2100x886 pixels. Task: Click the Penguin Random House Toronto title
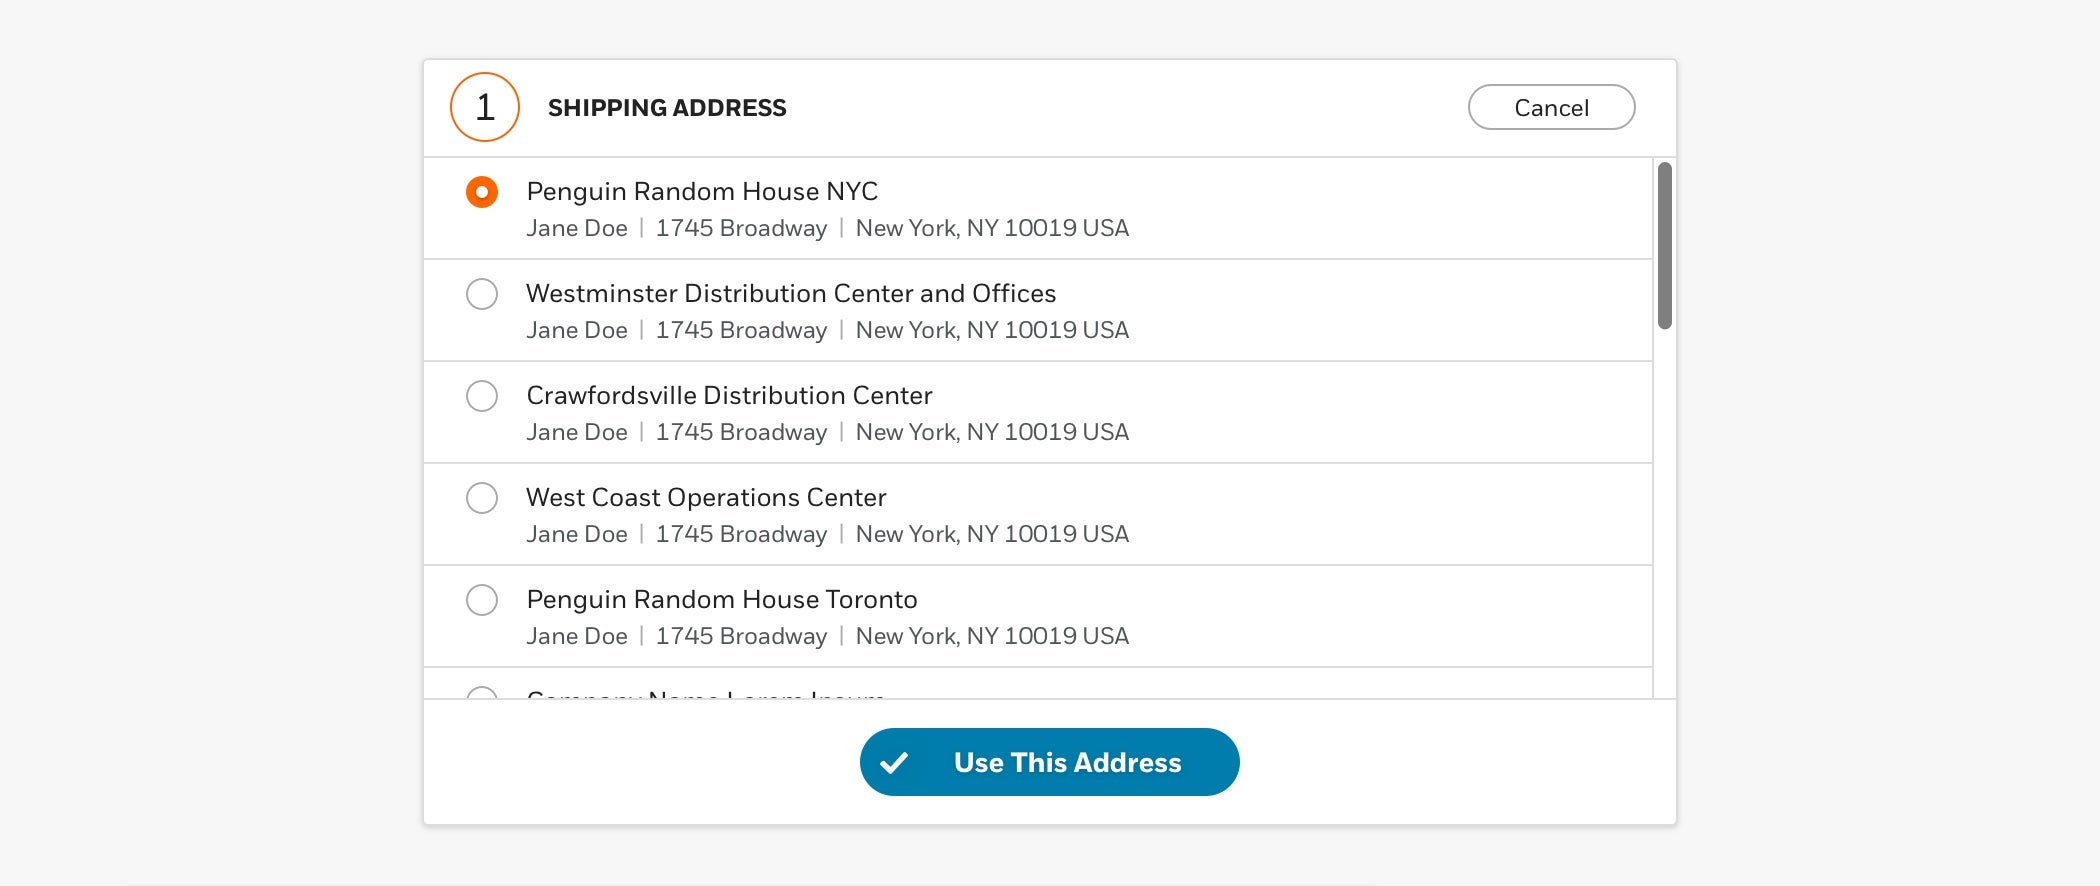click(x=722, y=599)
